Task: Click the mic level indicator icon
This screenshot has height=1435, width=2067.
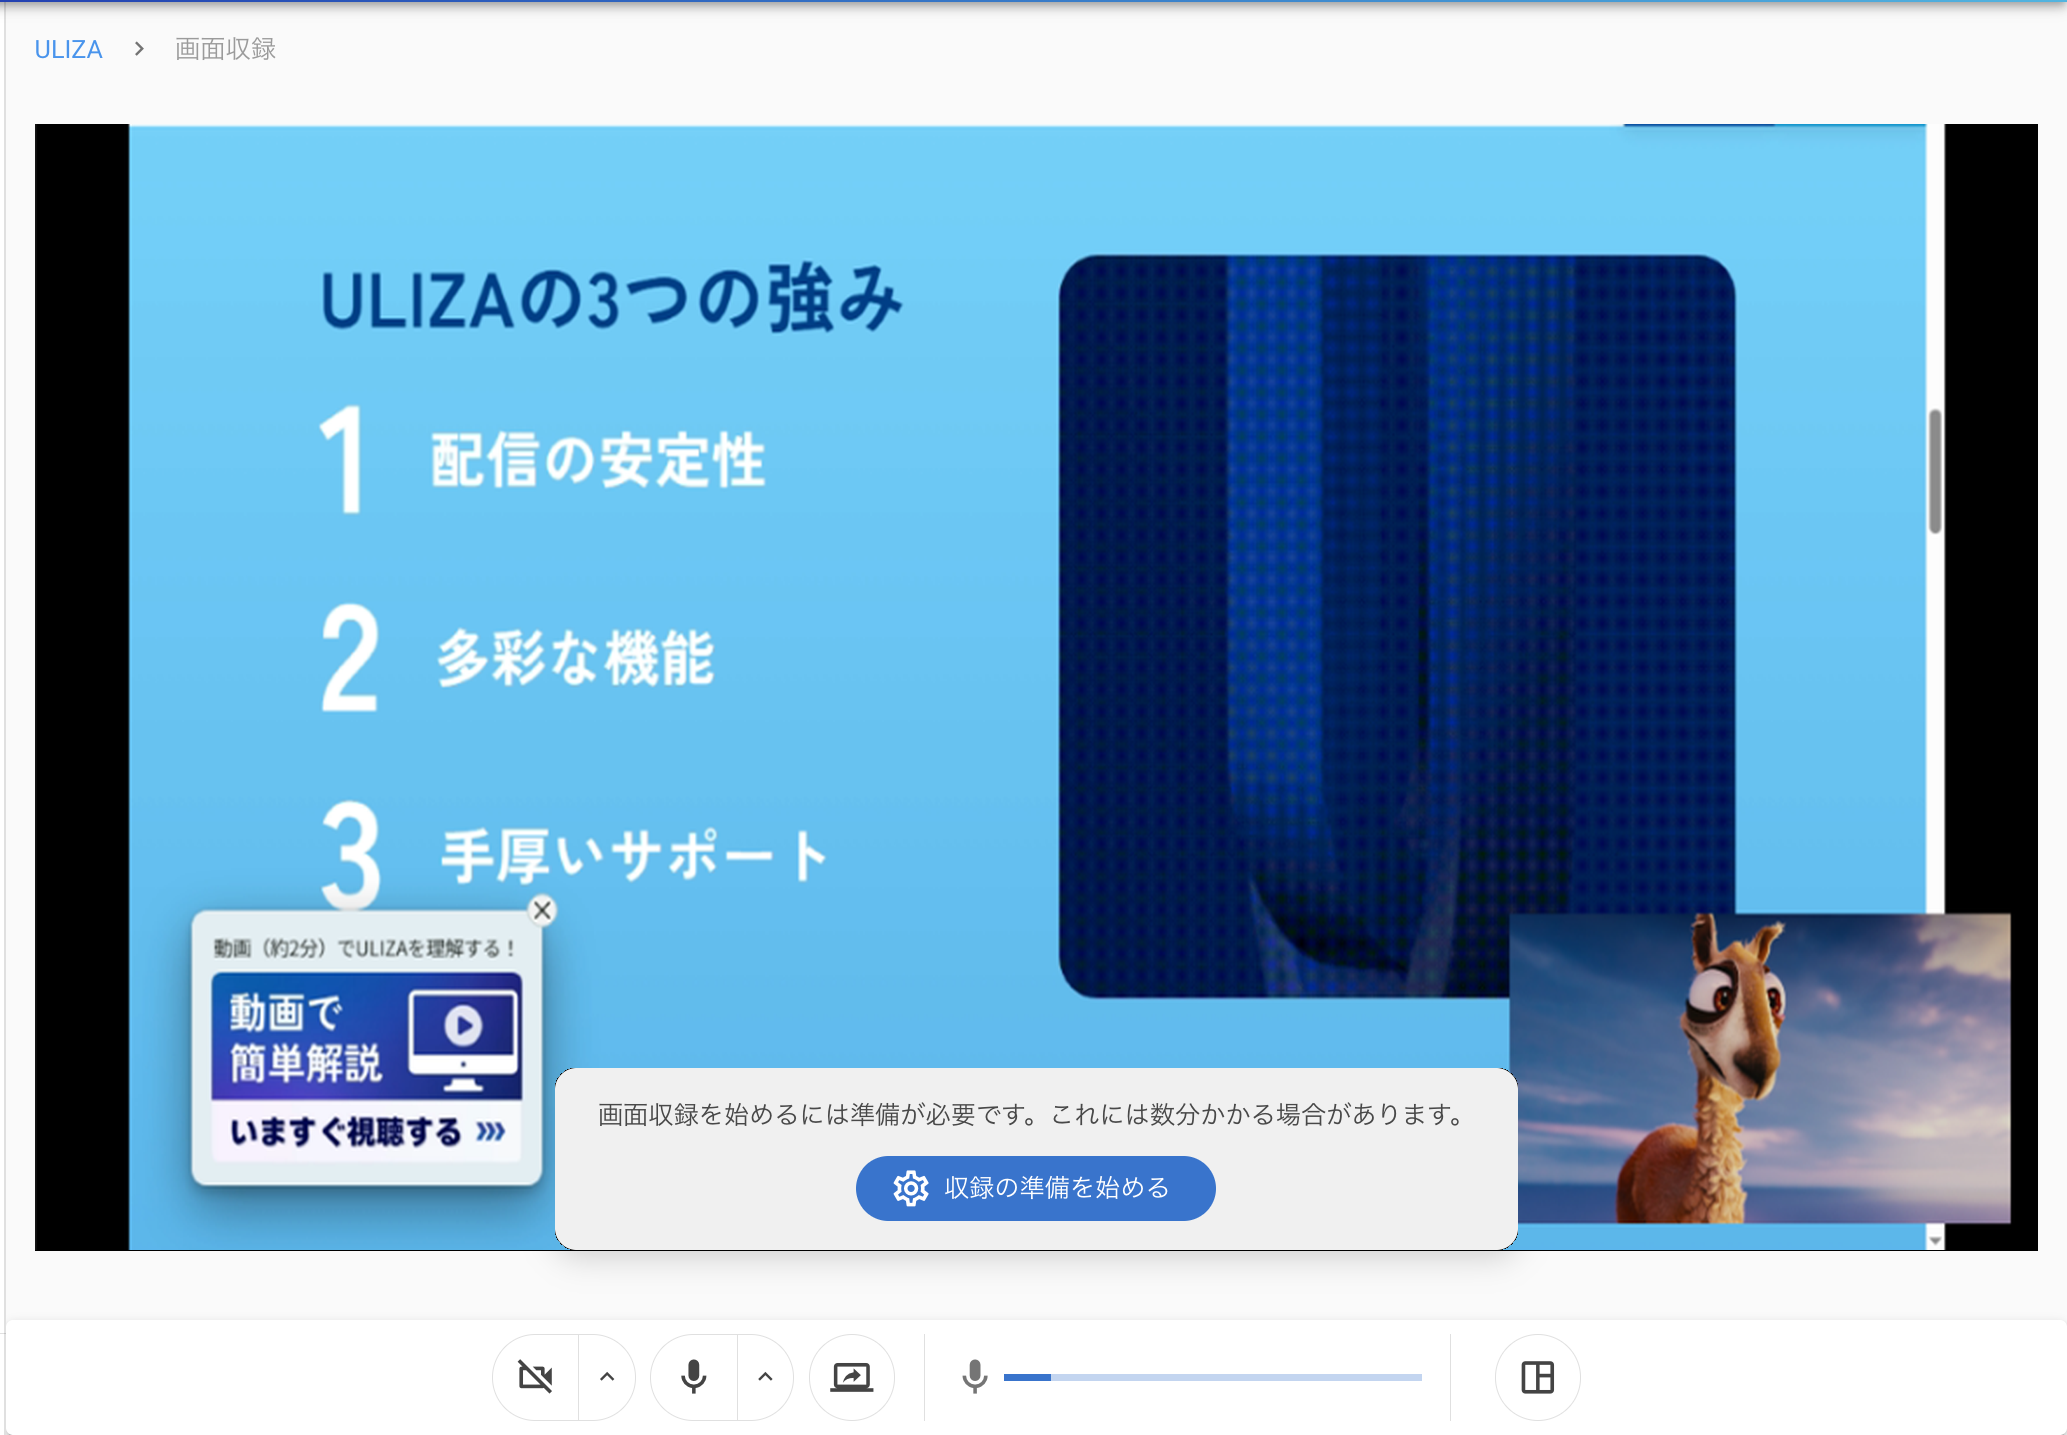Action: 975,1377
